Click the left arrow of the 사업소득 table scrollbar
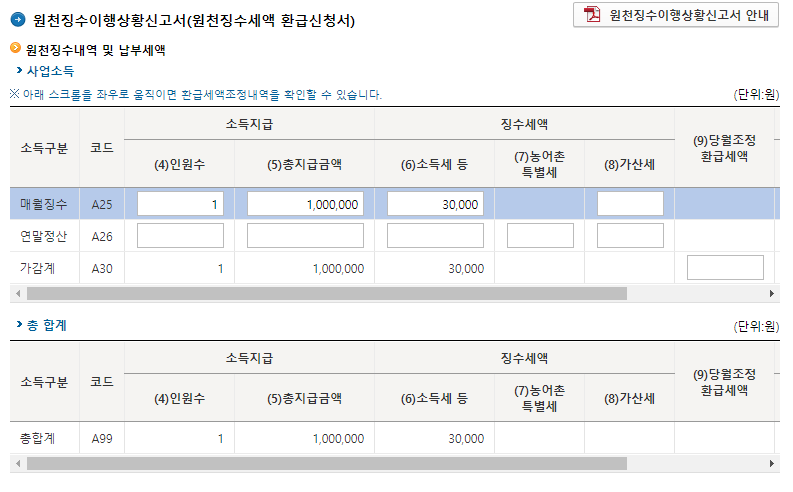The height and width of the screenshot is (492, 793). [18, 293]
